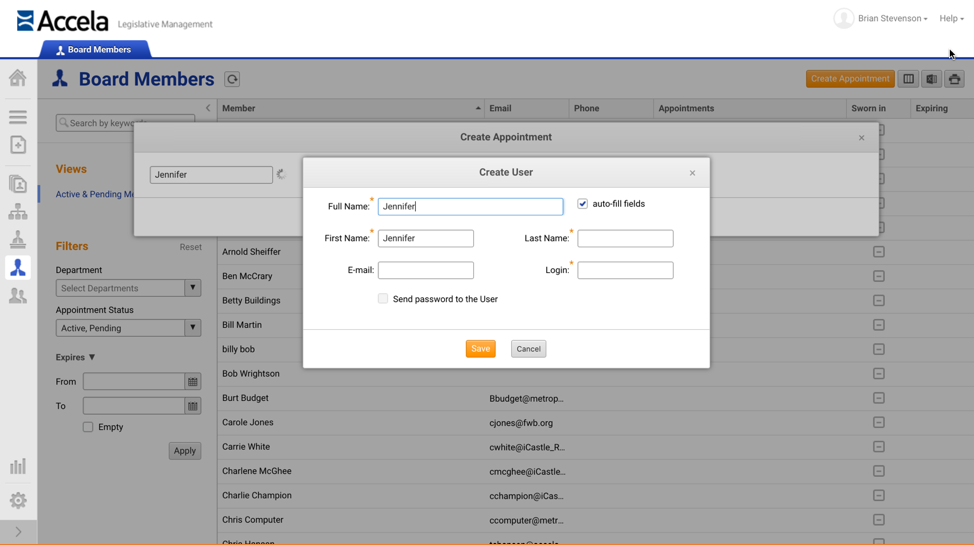Click the orange Save button
Screen dimensions: 974x545
tap(480, 349)
